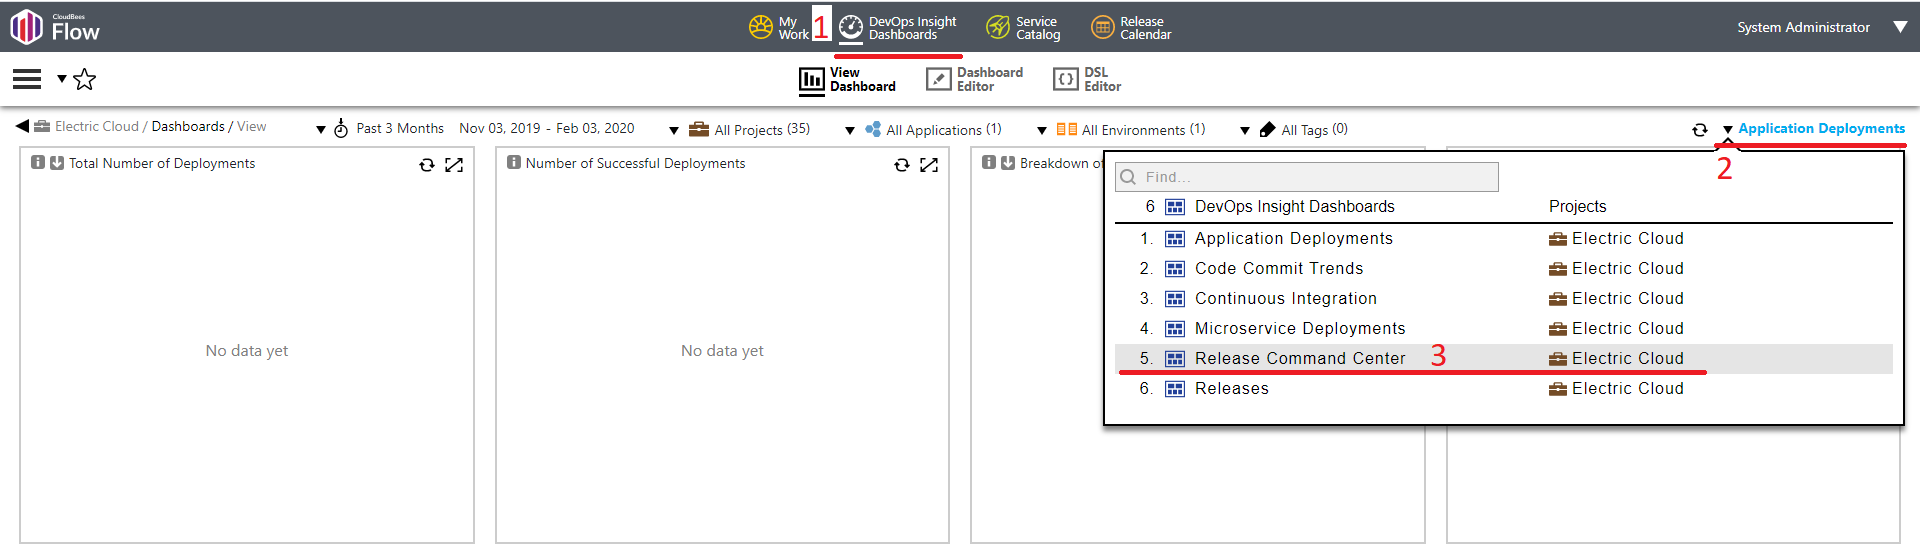Click the stopwatch time range icon

click(341, 128)
